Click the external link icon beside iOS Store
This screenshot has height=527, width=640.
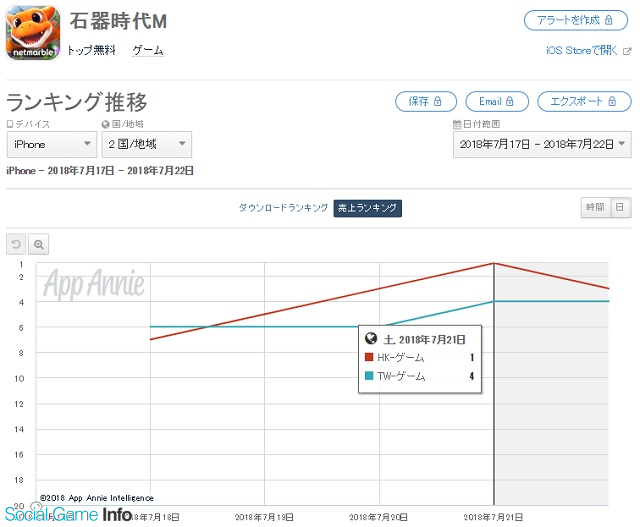627,51
